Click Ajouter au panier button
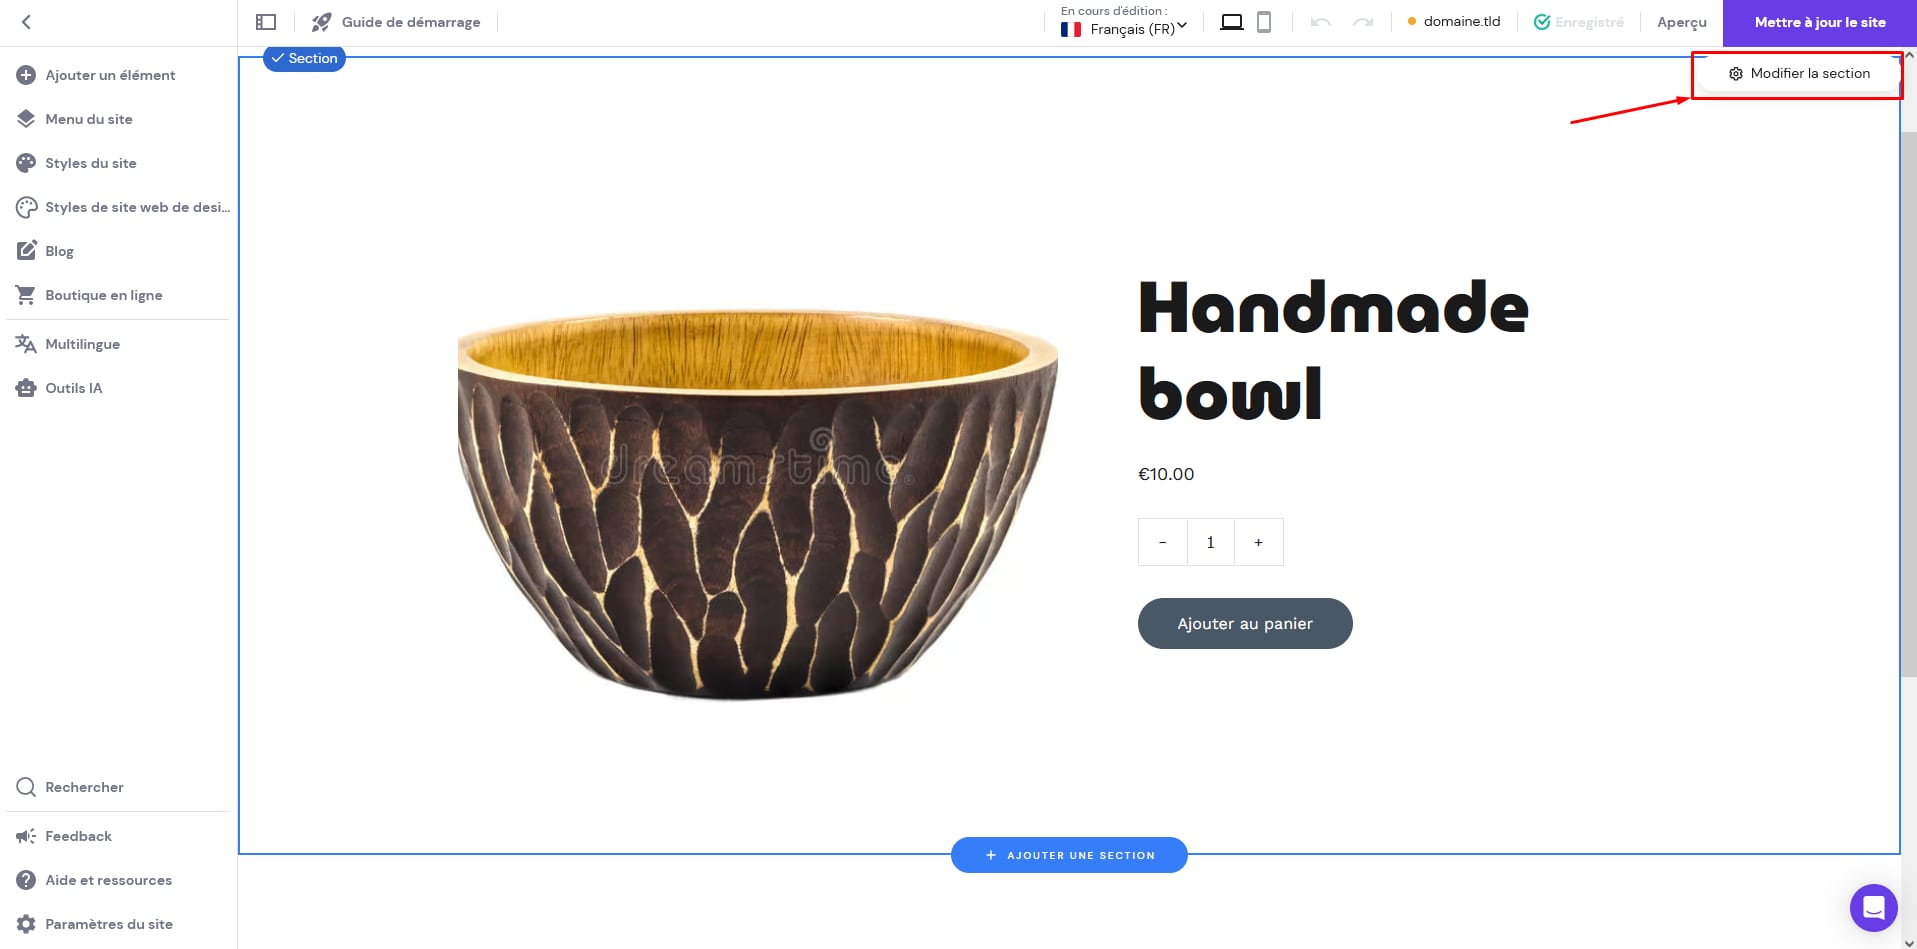Image resolution: width=1917 pixels, height=949 pixels. pos(1245,623)
